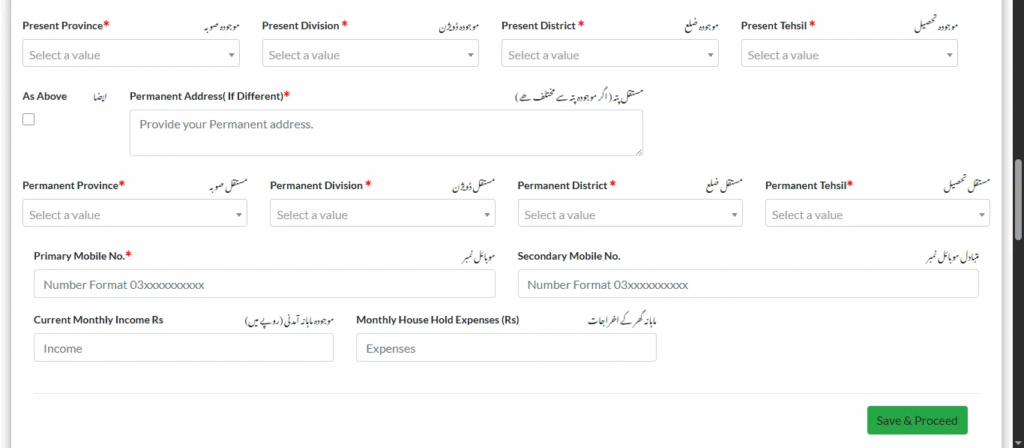
Task: Open the Present Province dropdown
Action: point(130,54)
